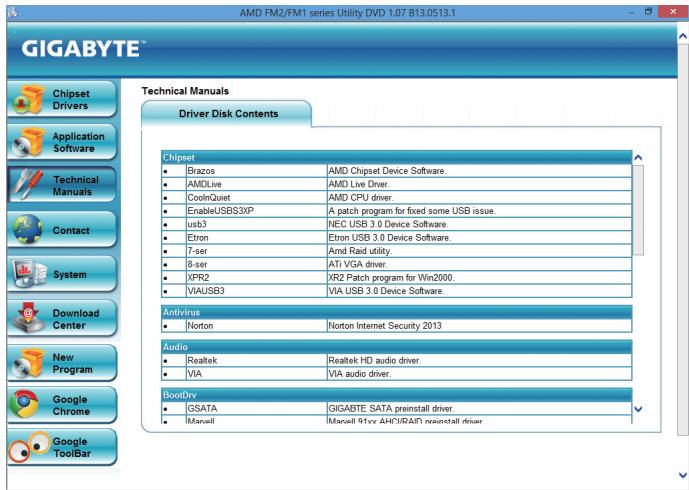The height and width of the screenshot is (490, 689).
Task: Close the Utility DVD window
Action: (x=673, y=12)
